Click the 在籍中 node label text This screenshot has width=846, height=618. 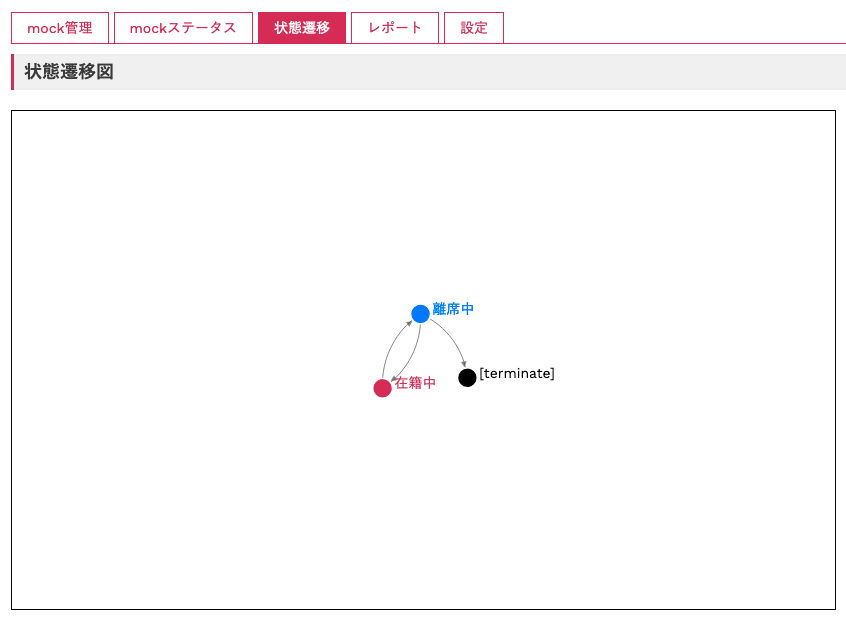tap(416, 382)
